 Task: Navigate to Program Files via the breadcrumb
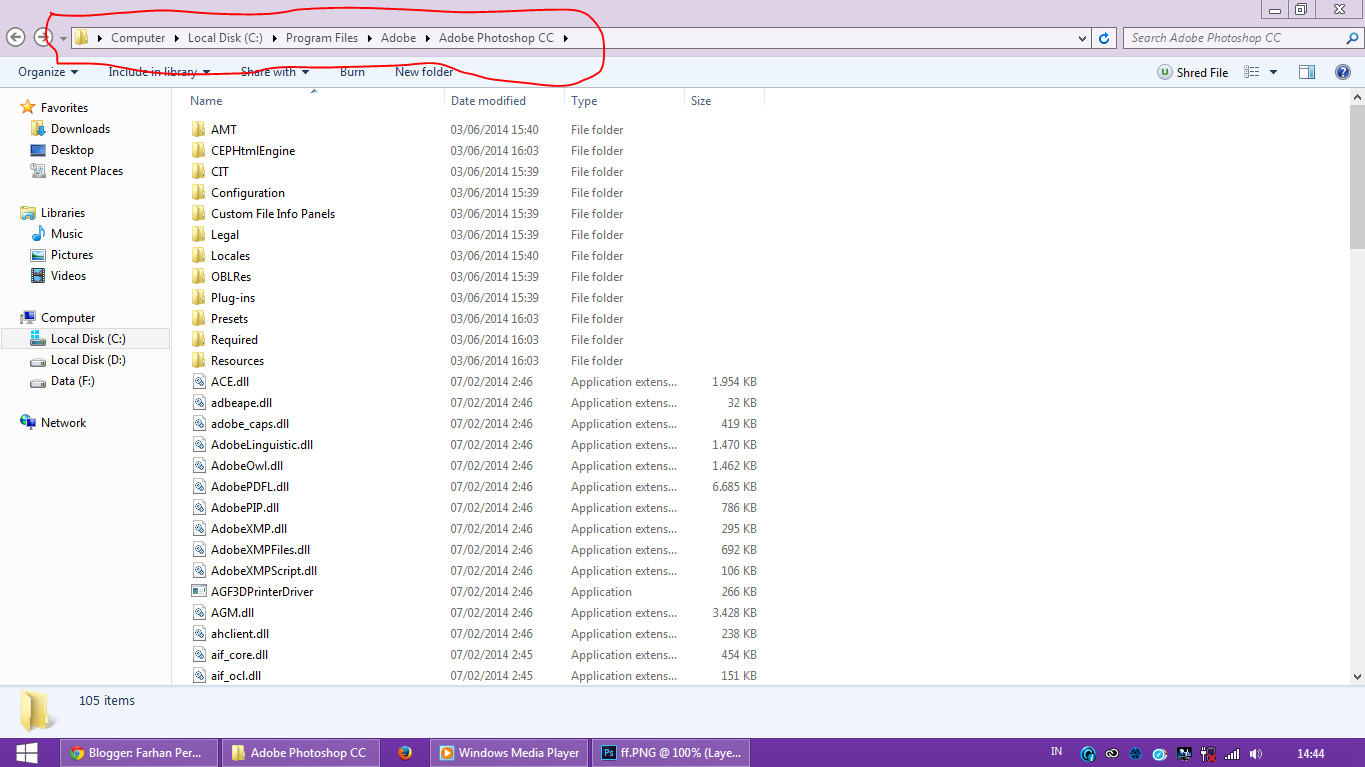pos(321,38)
